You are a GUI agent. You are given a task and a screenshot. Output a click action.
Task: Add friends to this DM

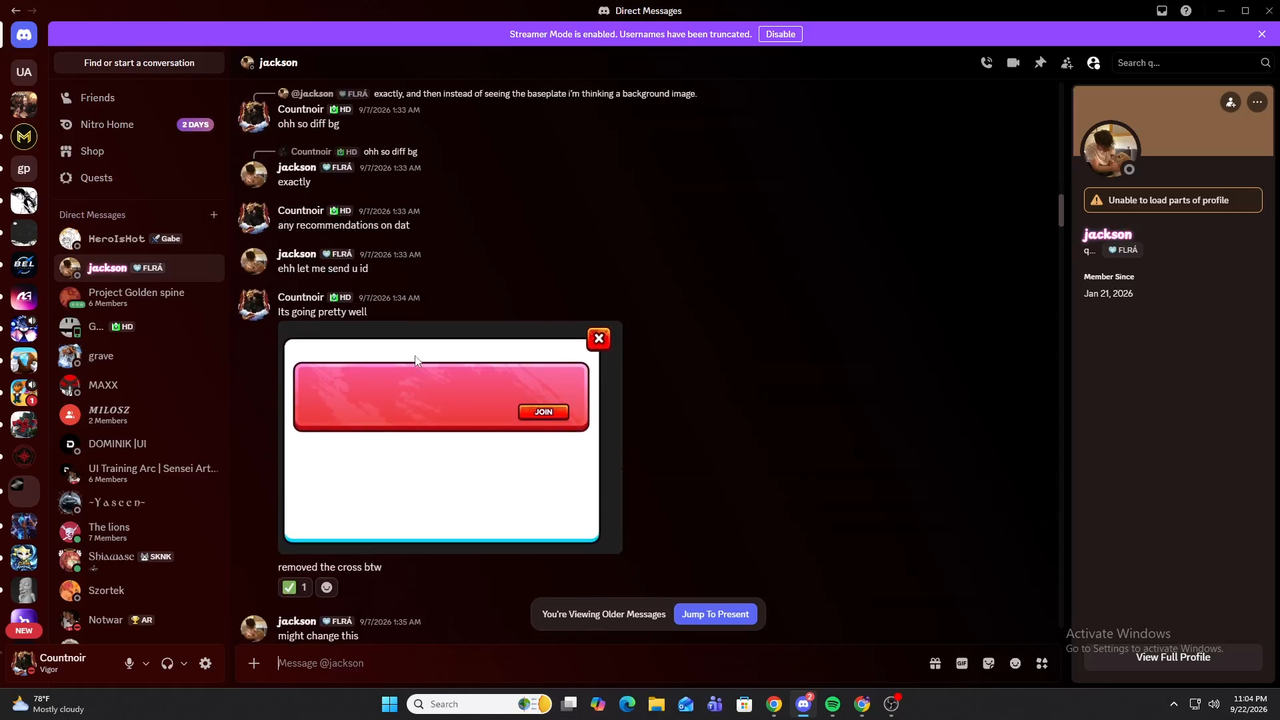[1067, 63]
